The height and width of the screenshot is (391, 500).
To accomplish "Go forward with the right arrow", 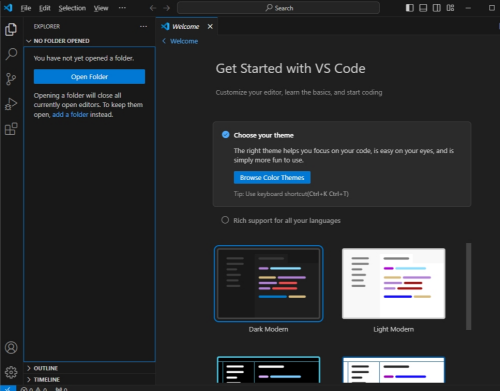I will [x=167, y=8].
